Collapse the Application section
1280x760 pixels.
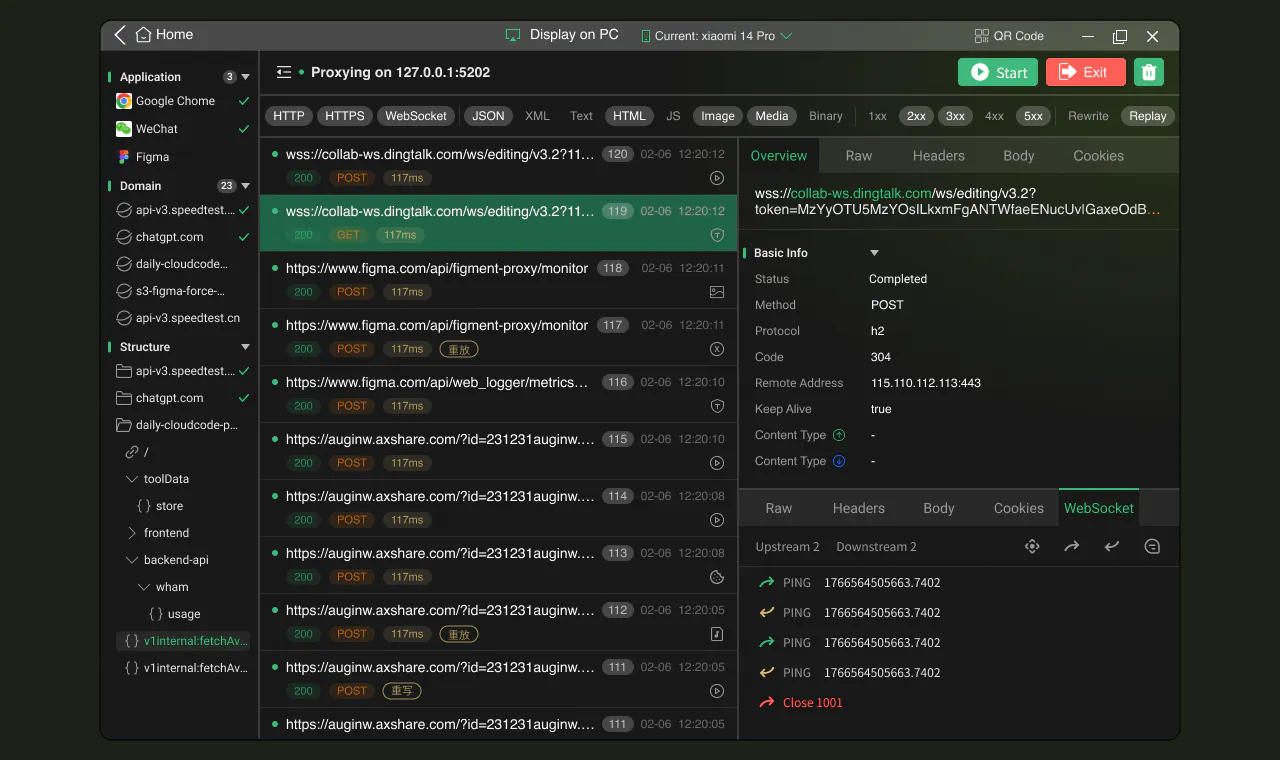(245, 77)
